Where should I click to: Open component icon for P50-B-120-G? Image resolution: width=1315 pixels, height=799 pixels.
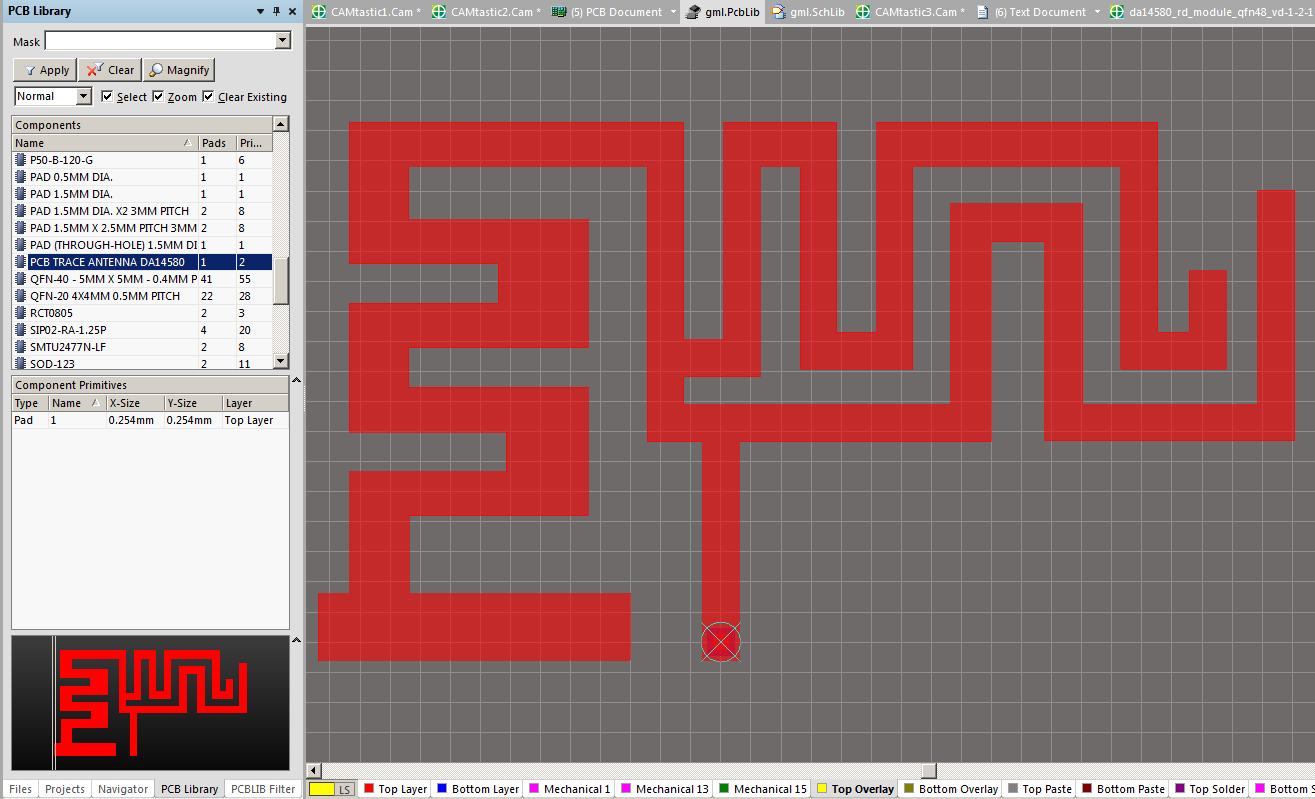point(20,160)
